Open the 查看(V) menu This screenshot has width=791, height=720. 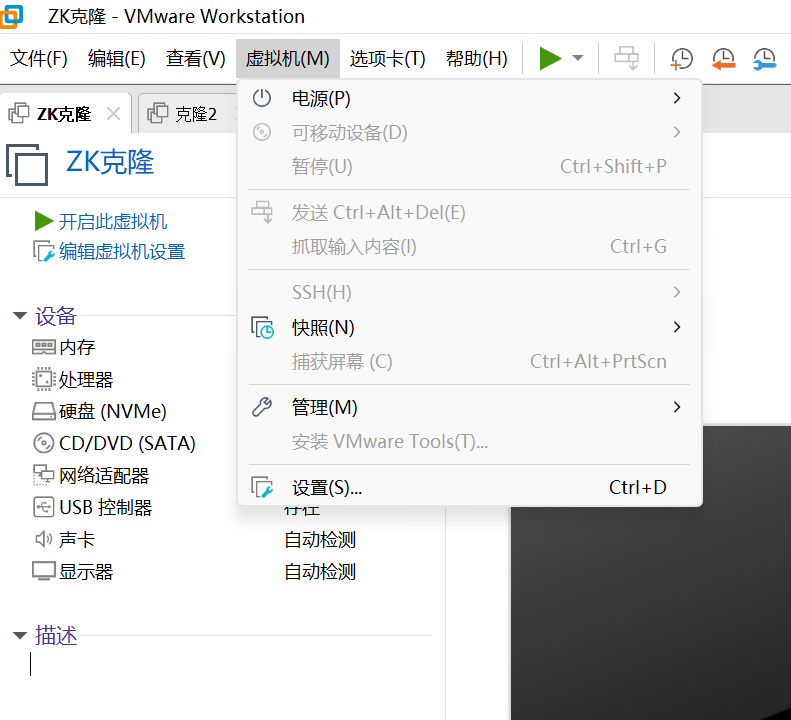[196, 59]
